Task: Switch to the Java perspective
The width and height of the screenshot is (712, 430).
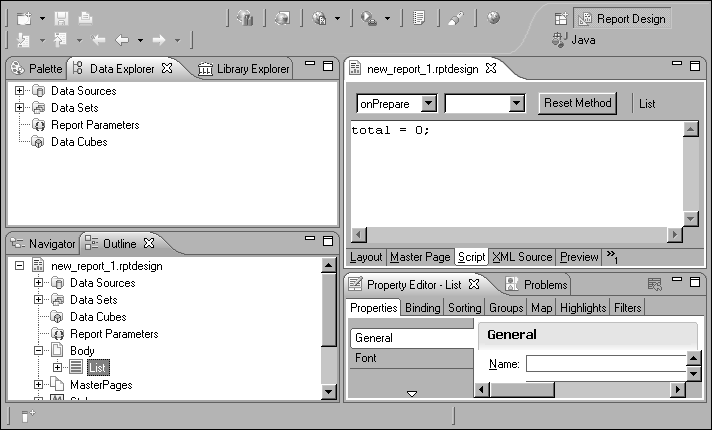Action: [574, 40]
